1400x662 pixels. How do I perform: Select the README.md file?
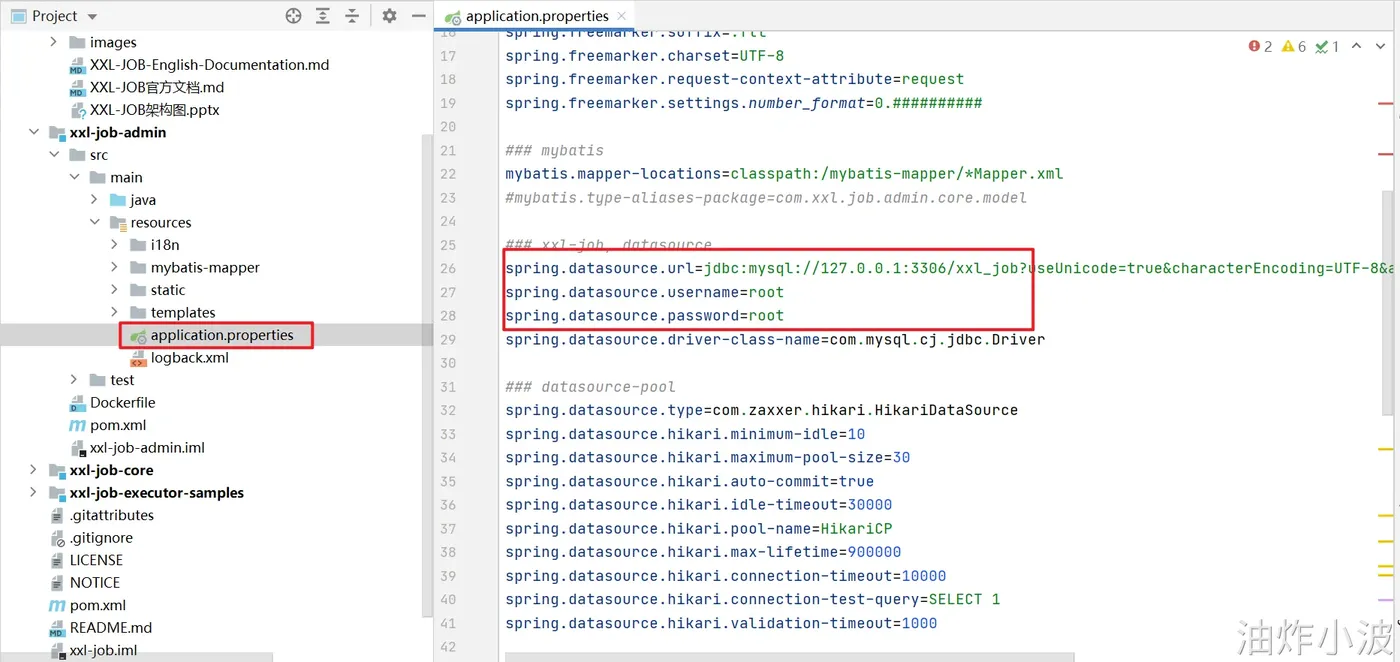pyautogui.click(x=111, y=628)
